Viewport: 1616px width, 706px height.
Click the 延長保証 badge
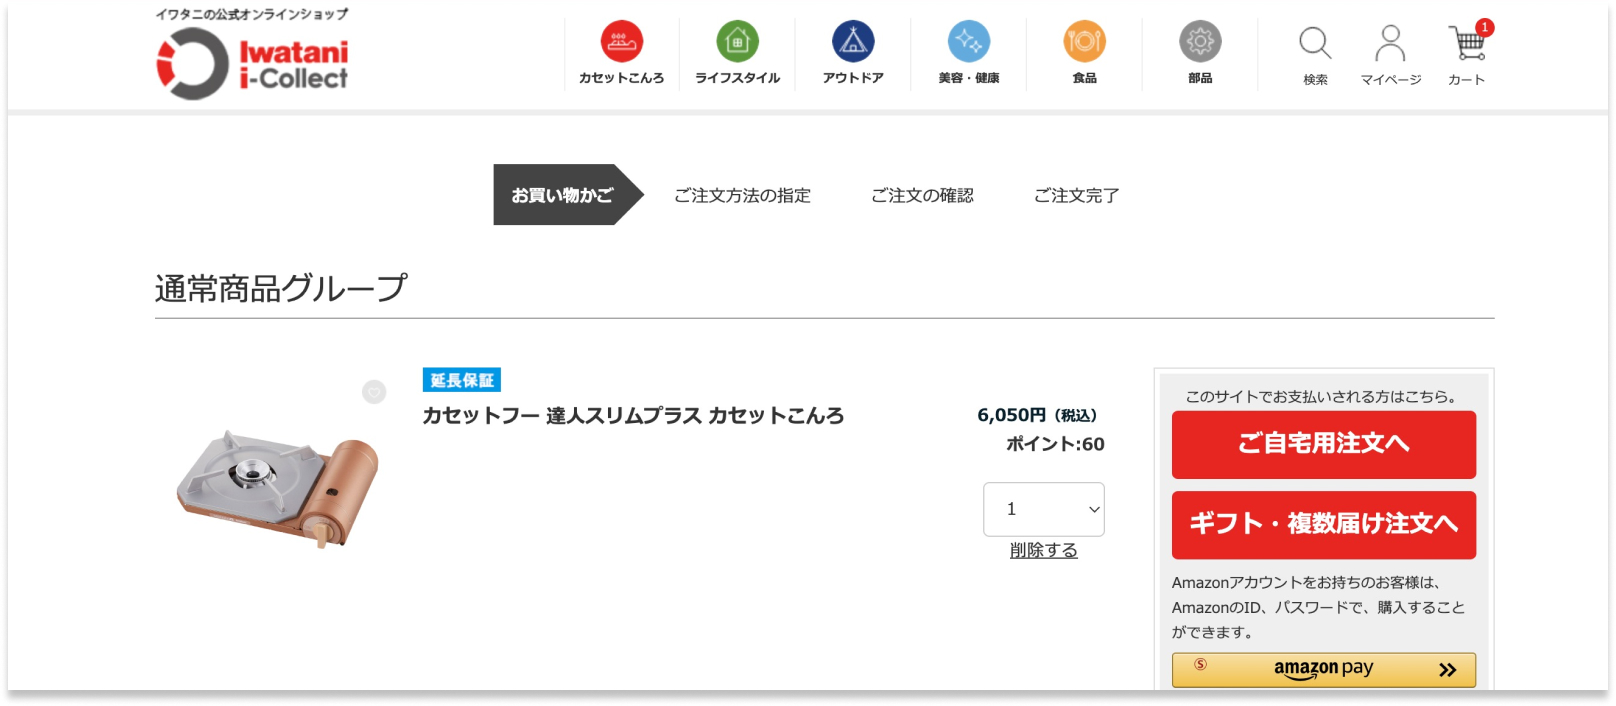coord(461,380)
